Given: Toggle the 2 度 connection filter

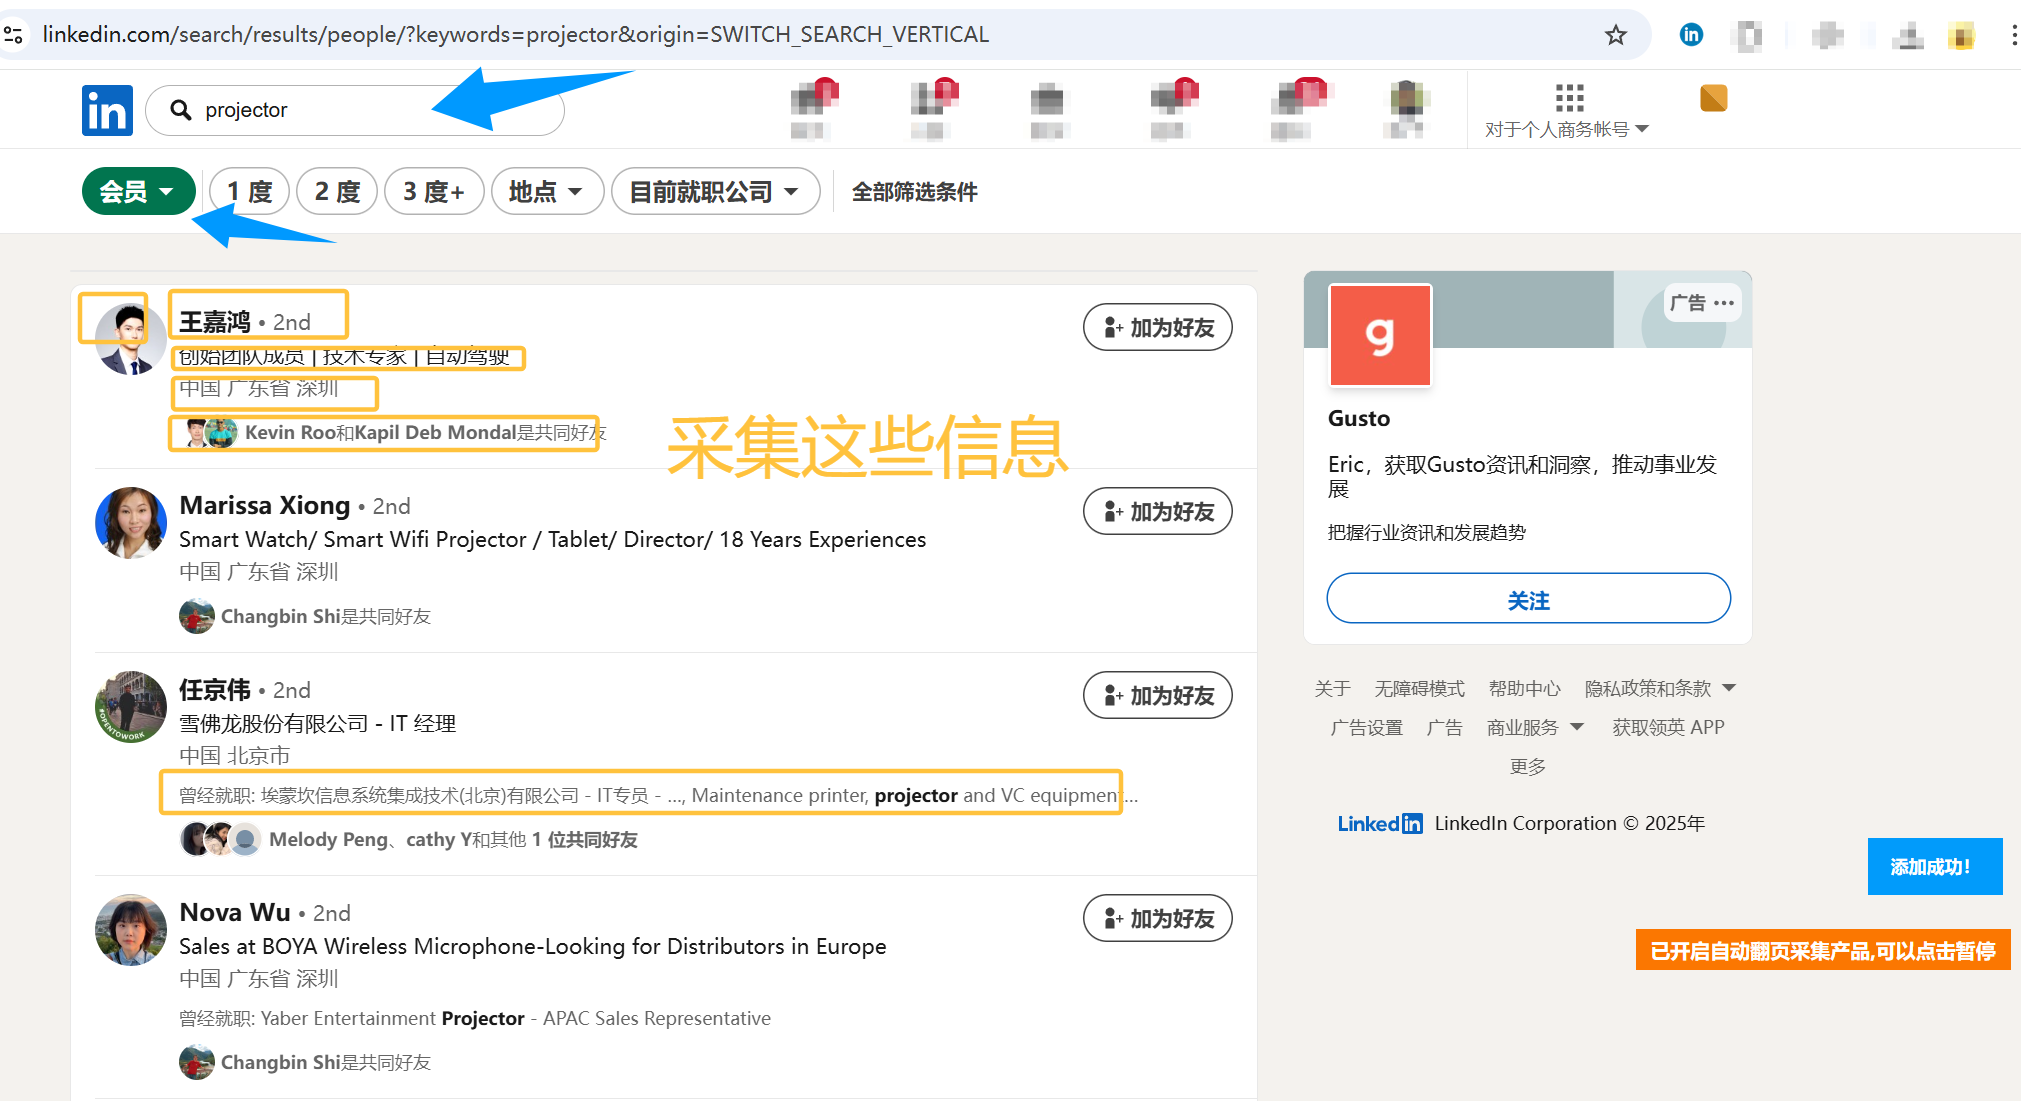Looking at the screenshot, I should click(337, 191).
